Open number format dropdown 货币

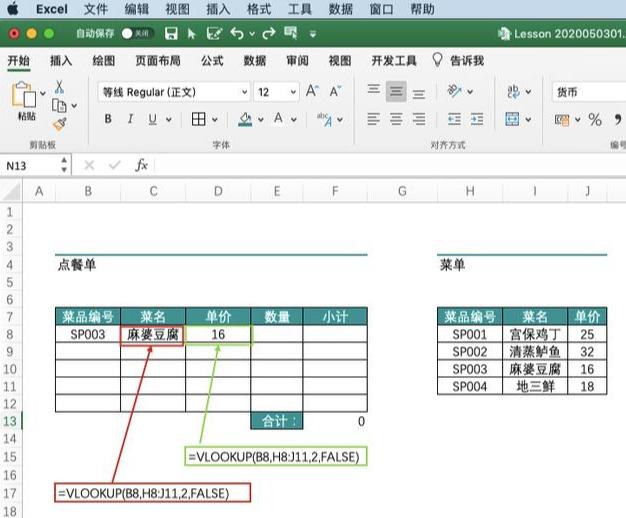pyautogui.click(x=589, y=92)
